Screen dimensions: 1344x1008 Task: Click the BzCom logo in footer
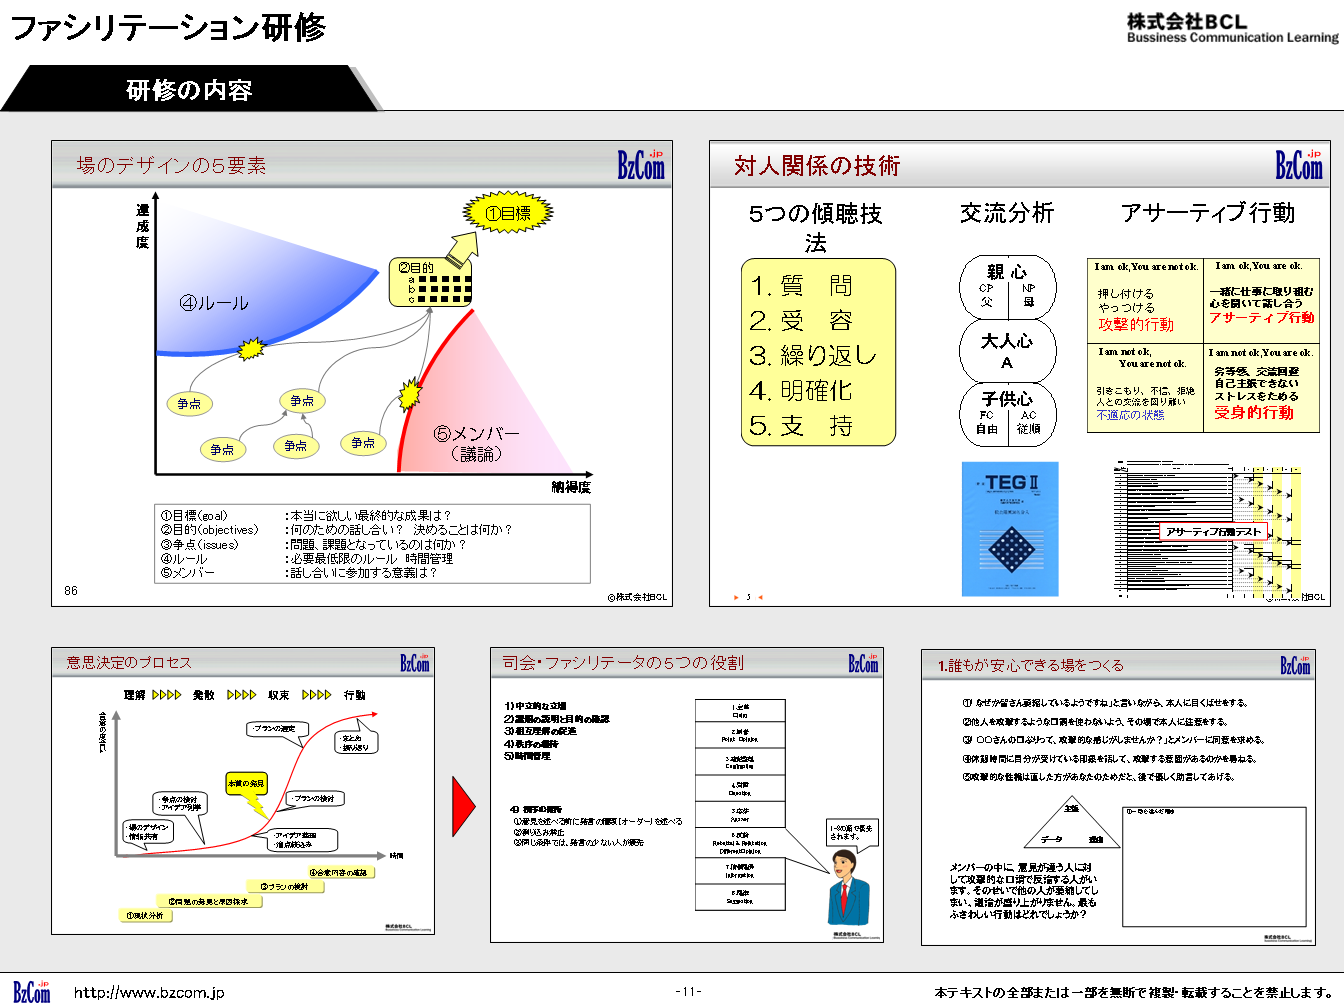click(31, 991)
